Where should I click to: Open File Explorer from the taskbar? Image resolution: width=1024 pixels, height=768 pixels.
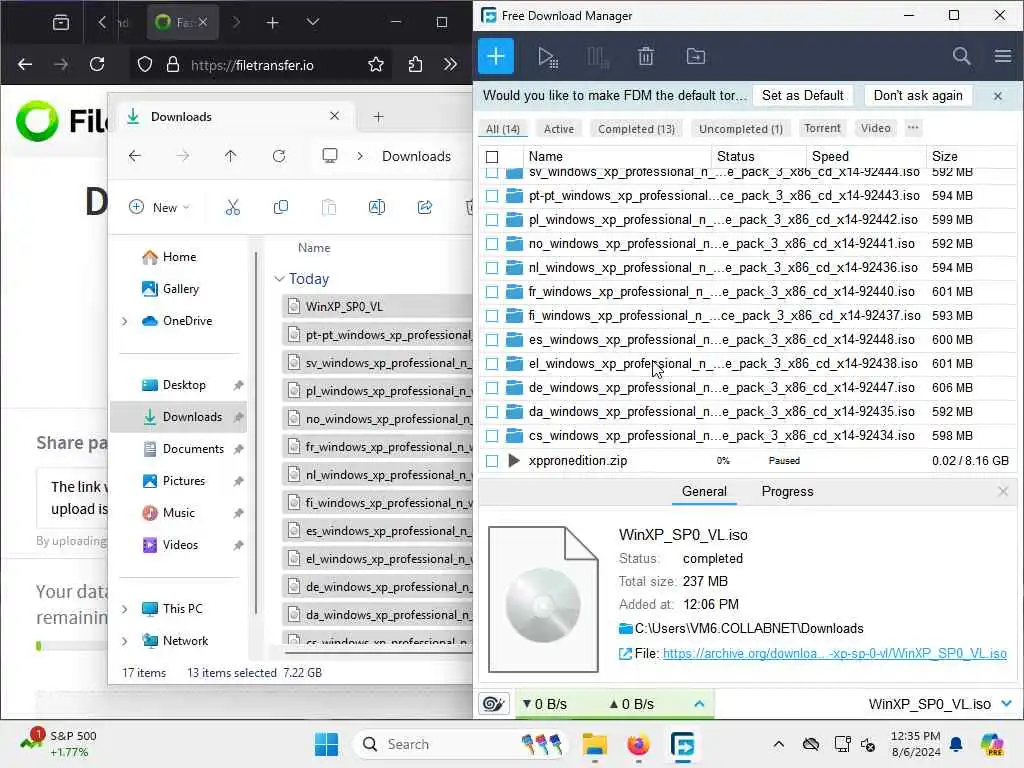pyautogui.click(x=594, y=744)
